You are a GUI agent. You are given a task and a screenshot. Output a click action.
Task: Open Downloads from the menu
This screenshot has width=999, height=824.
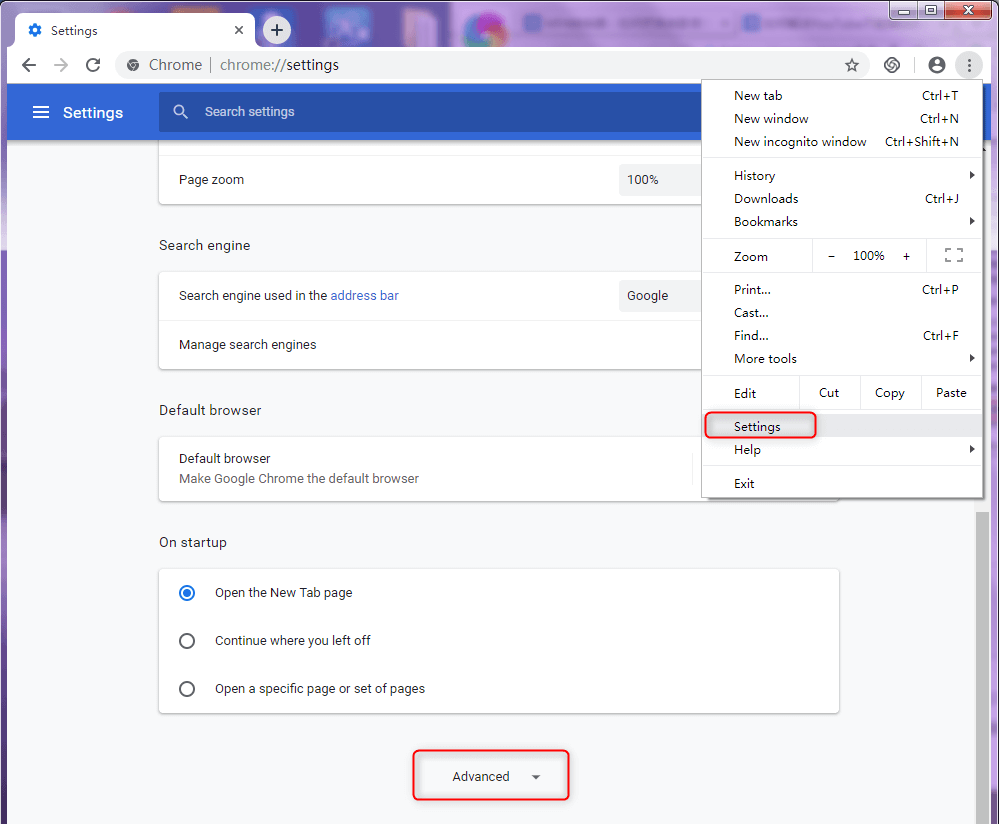[842, 198]
